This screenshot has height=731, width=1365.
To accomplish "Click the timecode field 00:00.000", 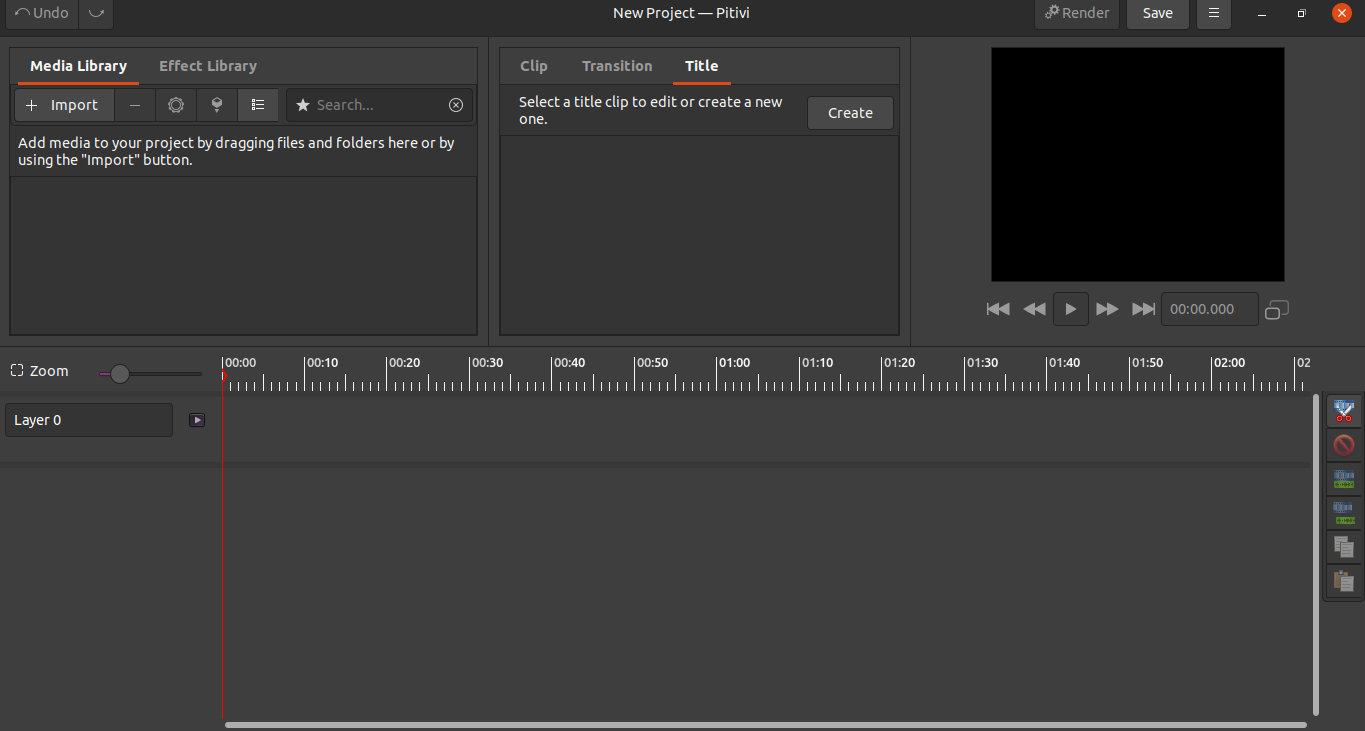I will [x=1209, y=309].
